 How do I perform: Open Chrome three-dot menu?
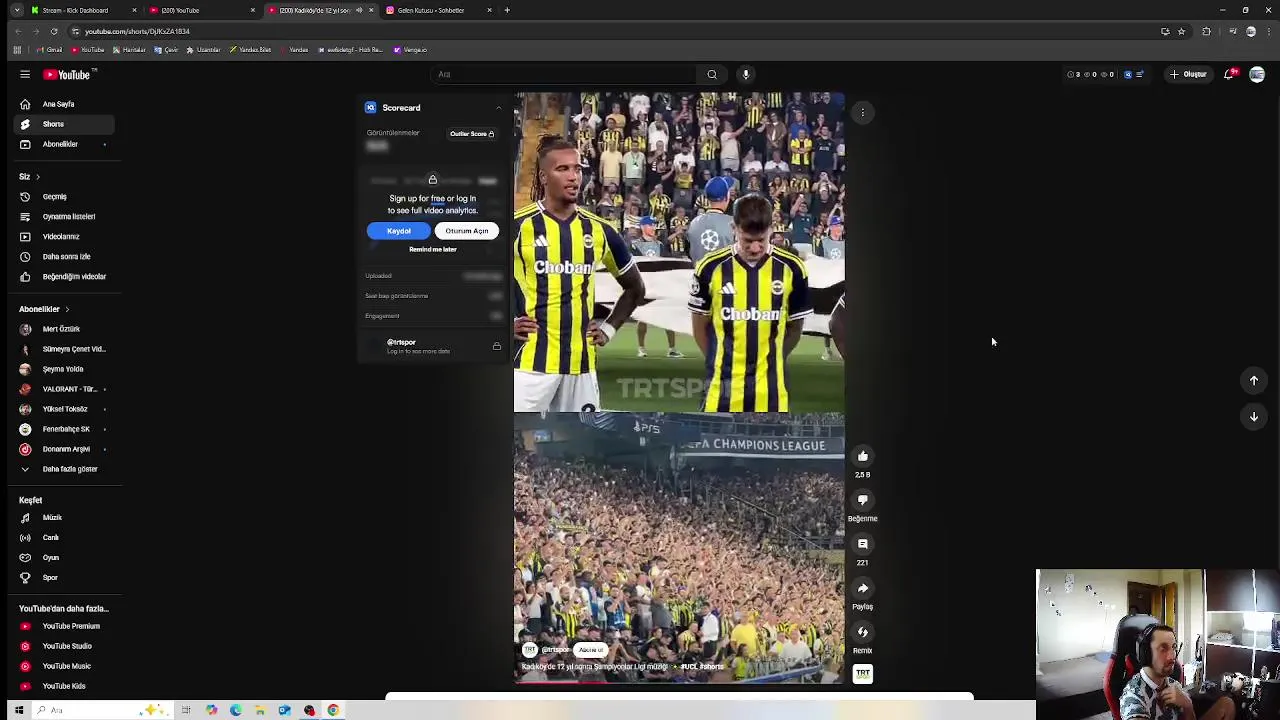click(x=1268, y=31)
